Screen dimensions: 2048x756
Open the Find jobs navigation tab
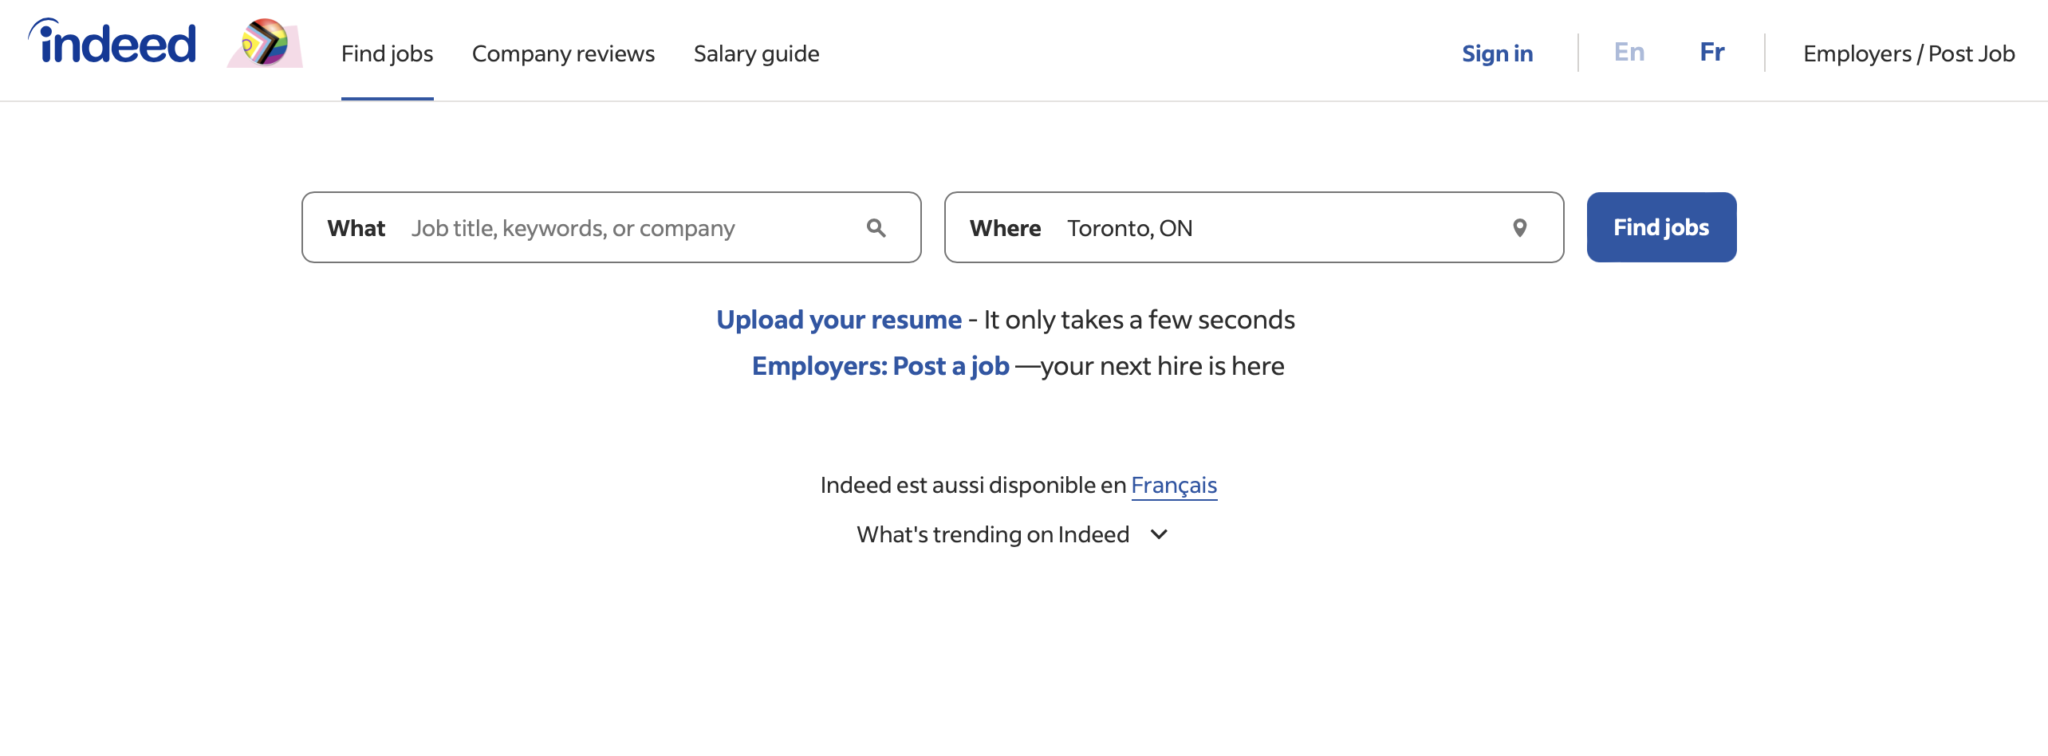pos(387,54)
